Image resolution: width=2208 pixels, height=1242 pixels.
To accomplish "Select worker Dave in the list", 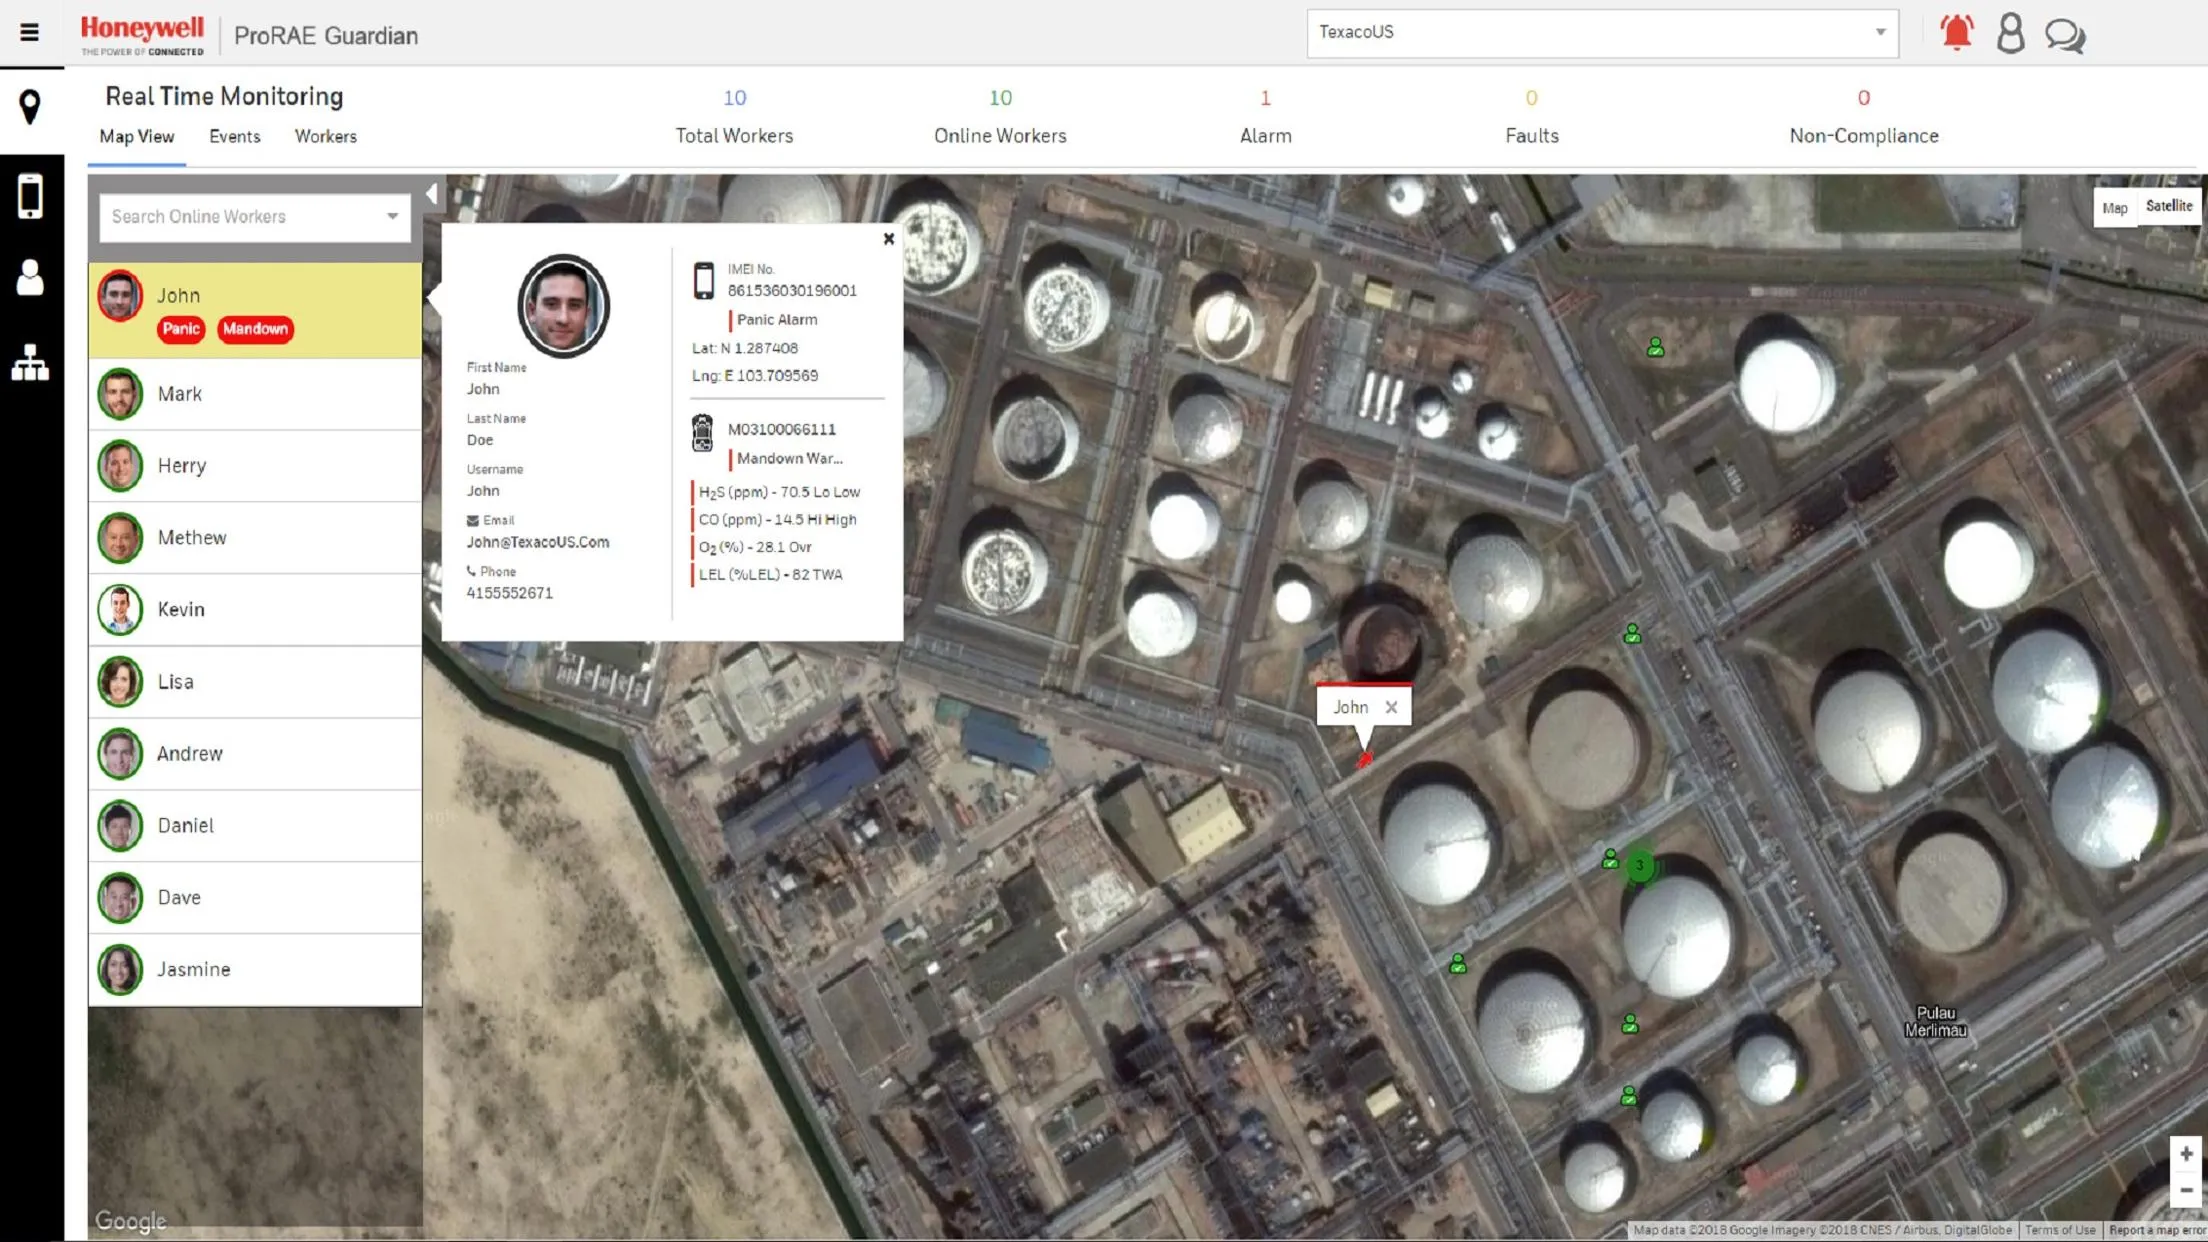I will [x=255, y=898].
